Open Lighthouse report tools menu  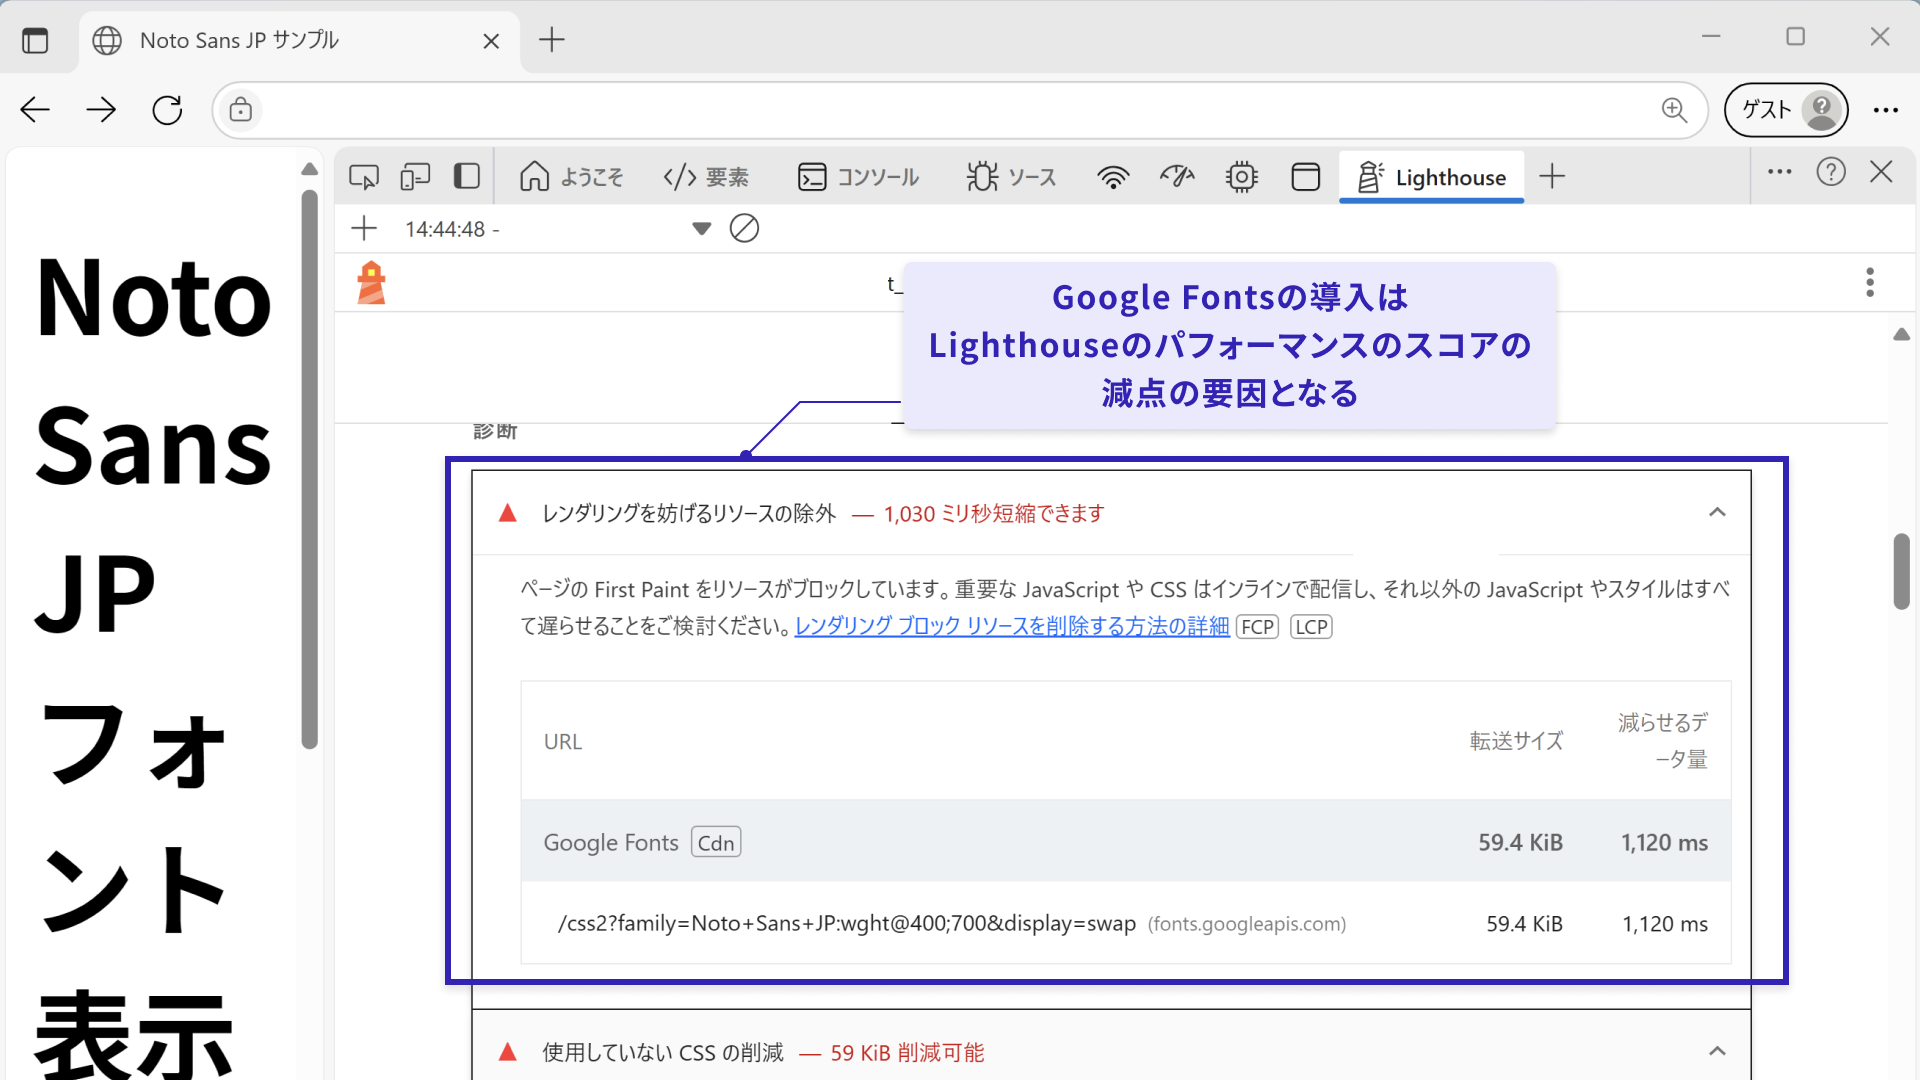click(1870, 282)
